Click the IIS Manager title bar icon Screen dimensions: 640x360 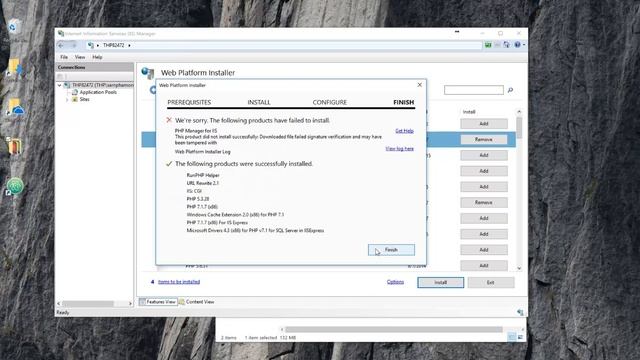point(61,33)
